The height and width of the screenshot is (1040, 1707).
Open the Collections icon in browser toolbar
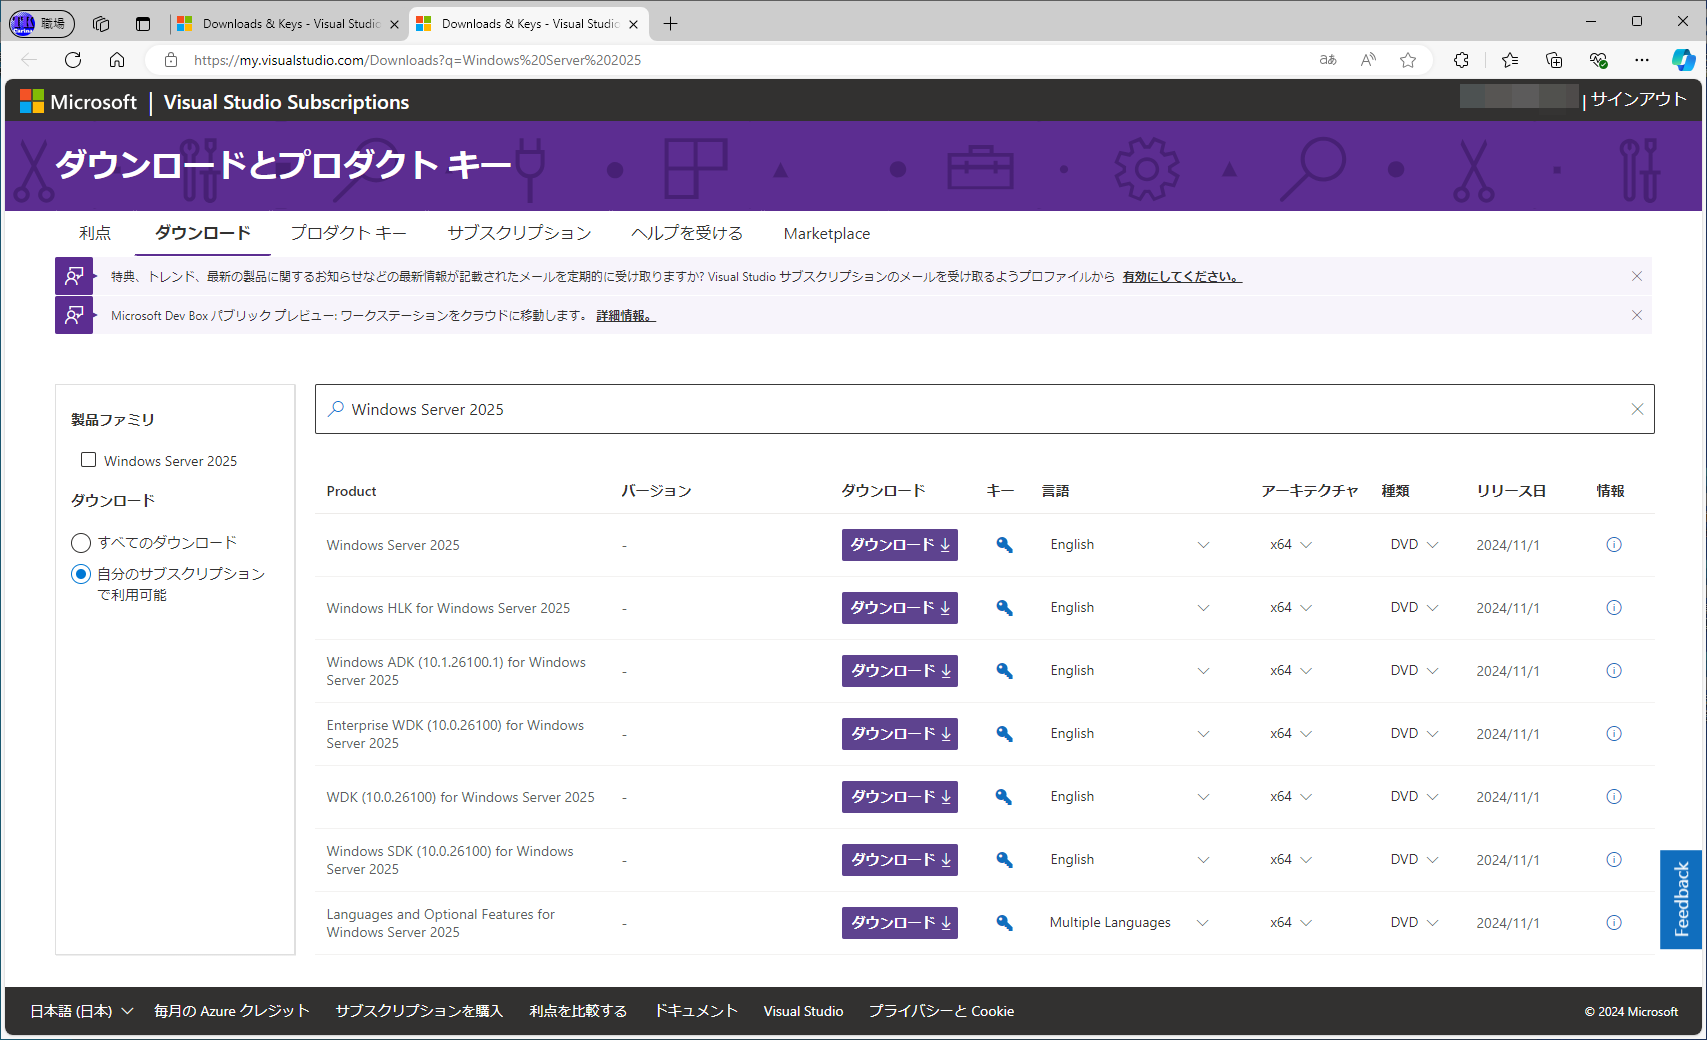pyautogui.click(x=1554, y=60)
